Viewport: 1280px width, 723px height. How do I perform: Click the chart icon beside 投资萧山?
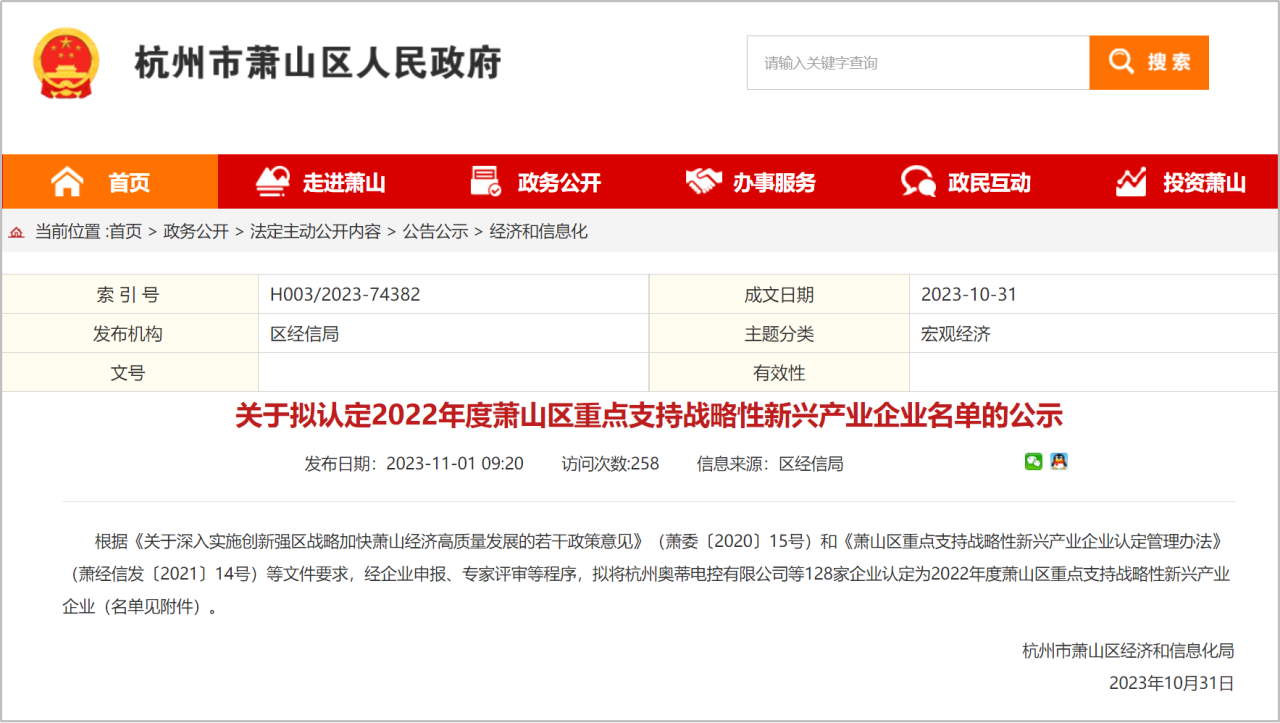pyautogui.click(x=1131, y=182)
